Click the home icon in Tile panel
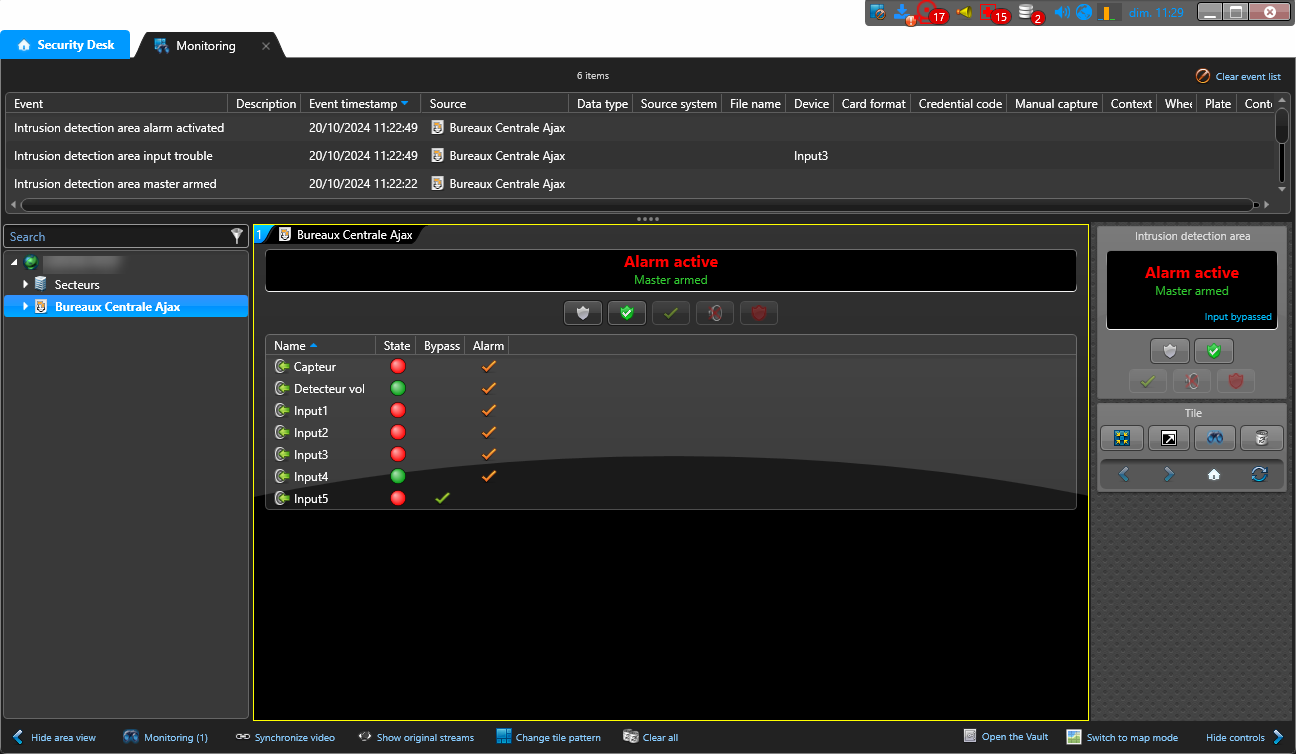The height and width of the screenshot is (754, 1296). pos(1214,475)
